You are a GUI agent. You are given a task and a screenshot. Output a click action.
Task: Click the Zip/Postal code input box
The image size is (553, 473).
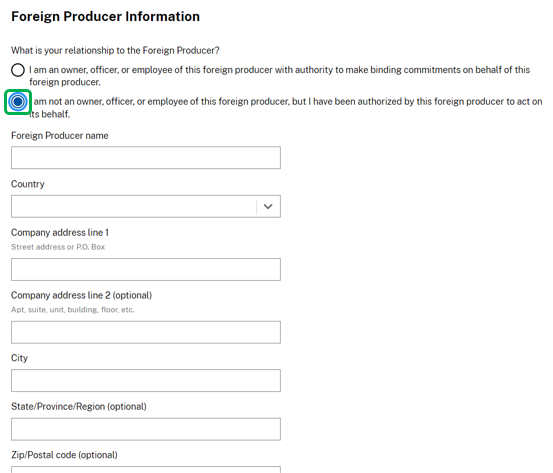(146, 470)
